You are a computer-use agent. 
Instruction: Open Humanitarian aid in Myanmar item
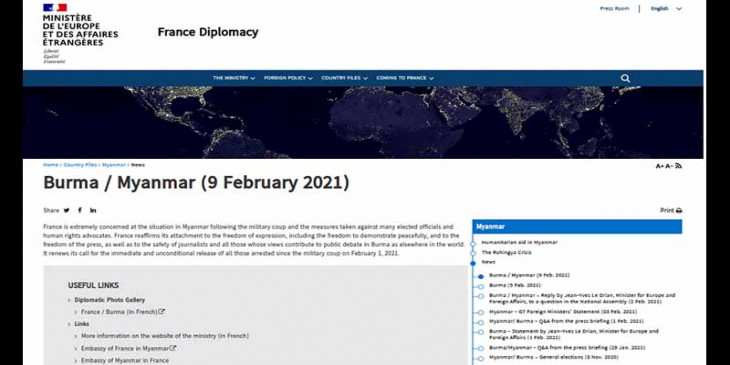(520, 243)
